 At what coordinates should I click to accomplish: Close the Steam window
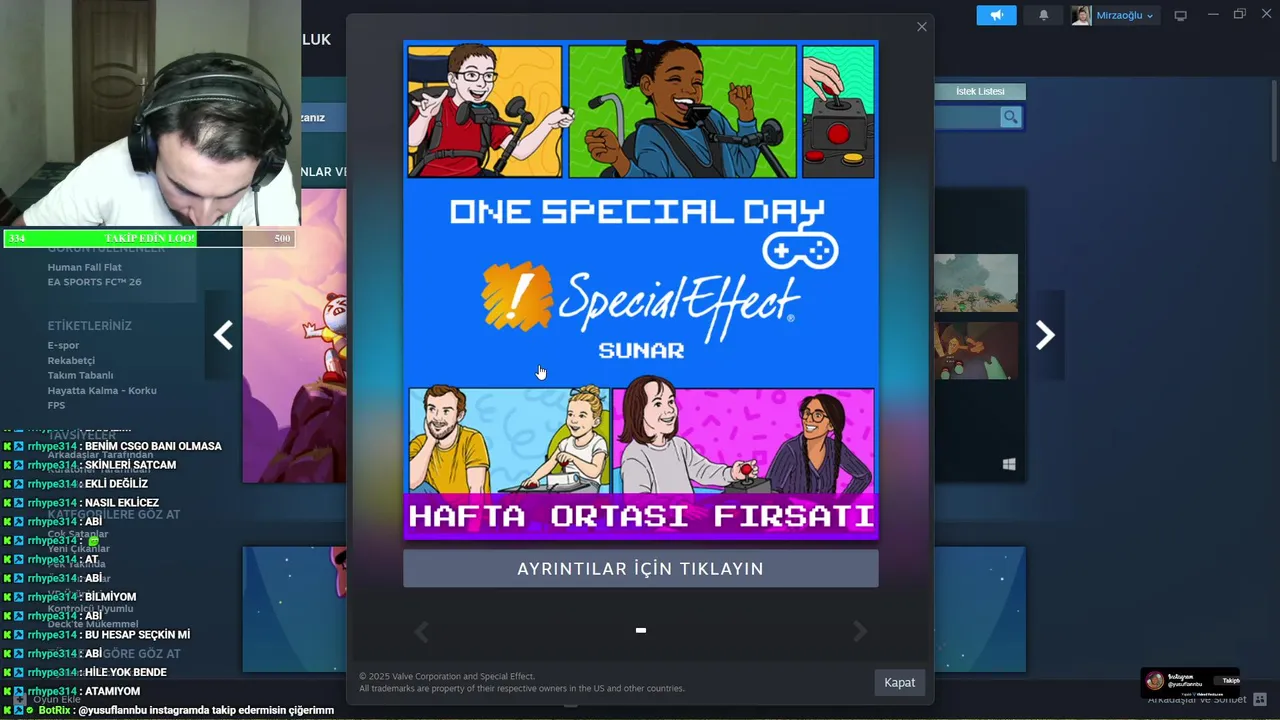[x=1266, y=14]
